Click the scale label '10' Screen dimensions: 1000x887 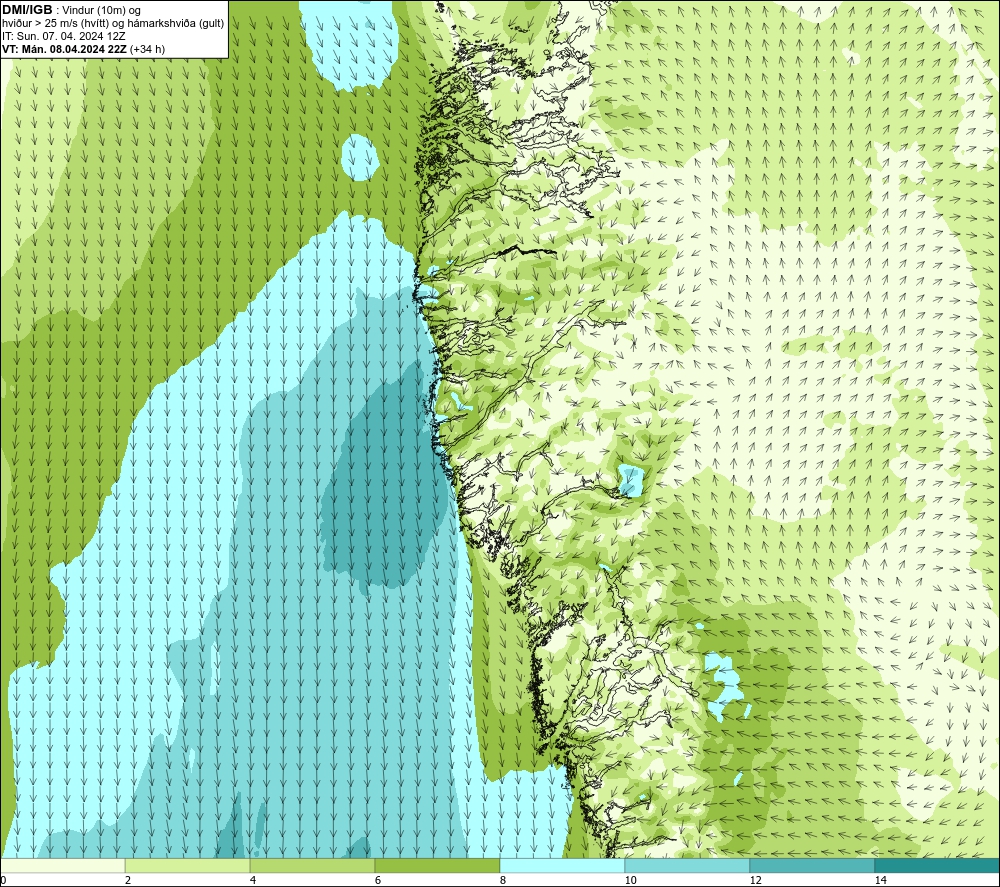pyautogui.click(x=630, y=880)
